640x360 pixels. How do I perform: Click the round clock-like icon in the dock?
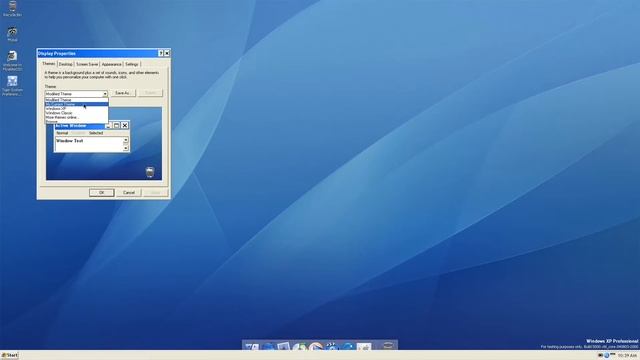tap(315, 347)
